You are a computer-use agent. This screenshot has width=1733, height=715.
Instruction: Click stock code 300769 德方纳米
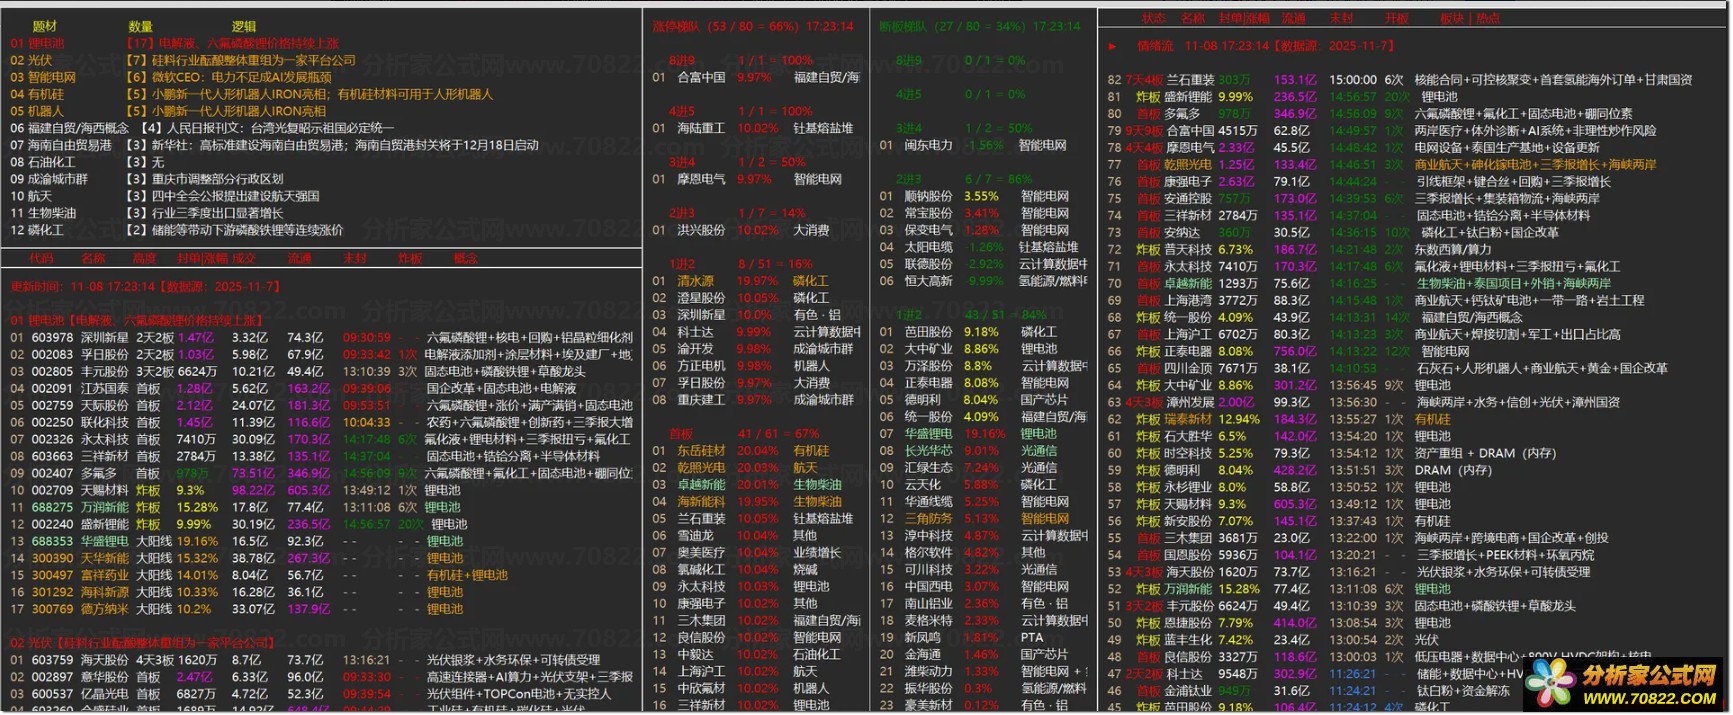[52, 610]
